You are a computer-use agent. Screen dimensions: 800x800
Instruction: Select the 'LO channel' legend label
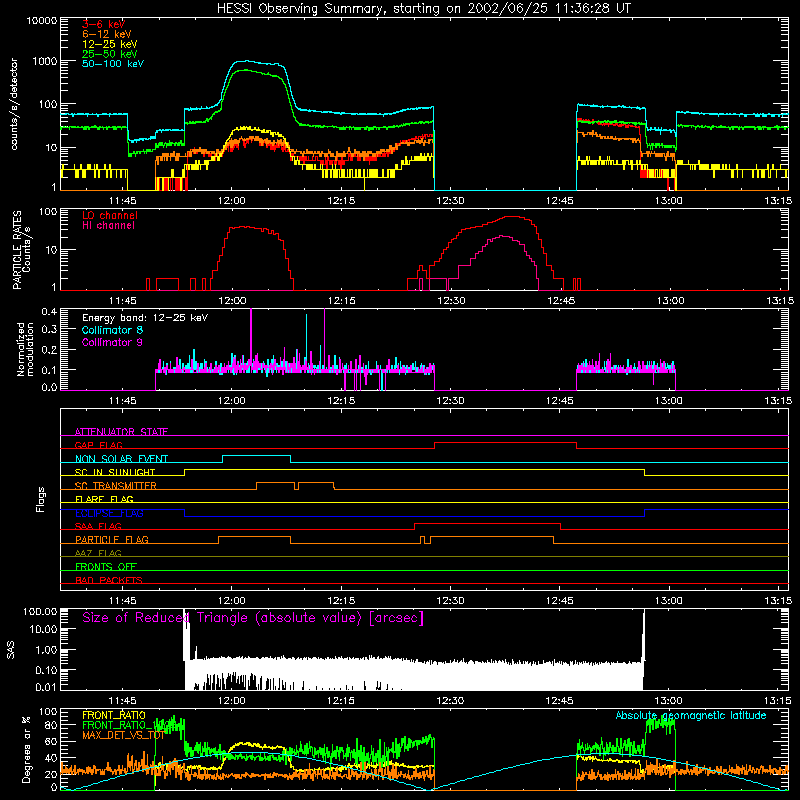click(x=110, y=215)
